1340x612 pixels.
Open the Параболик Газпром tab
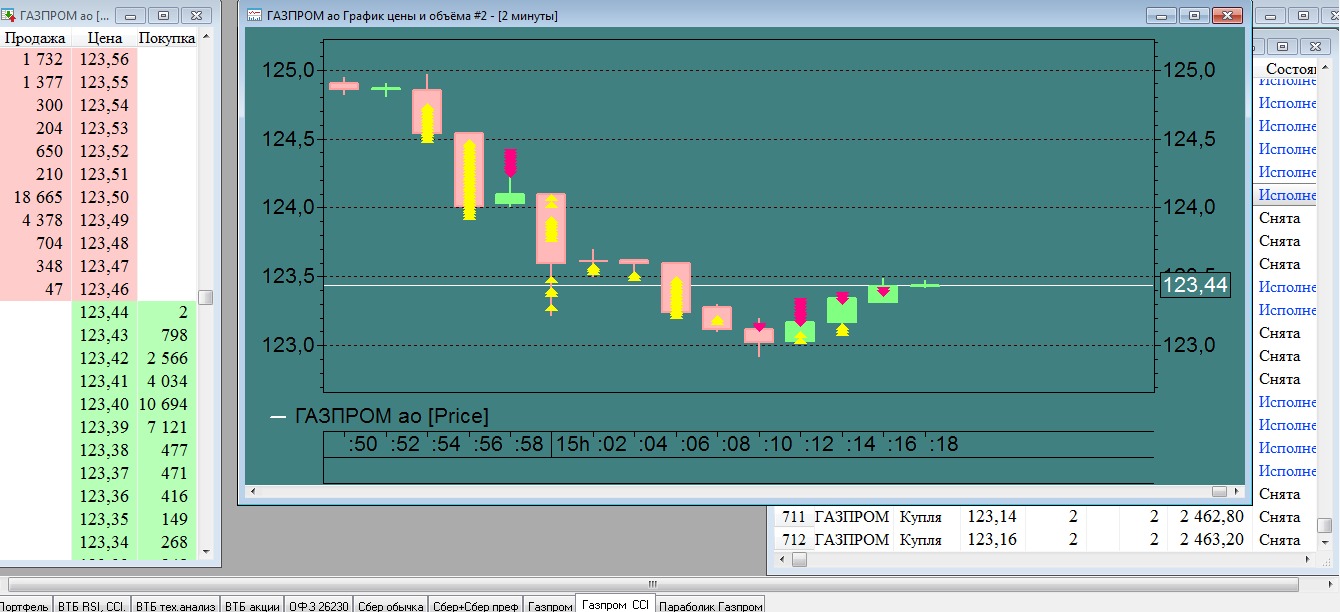coord(711,605)
